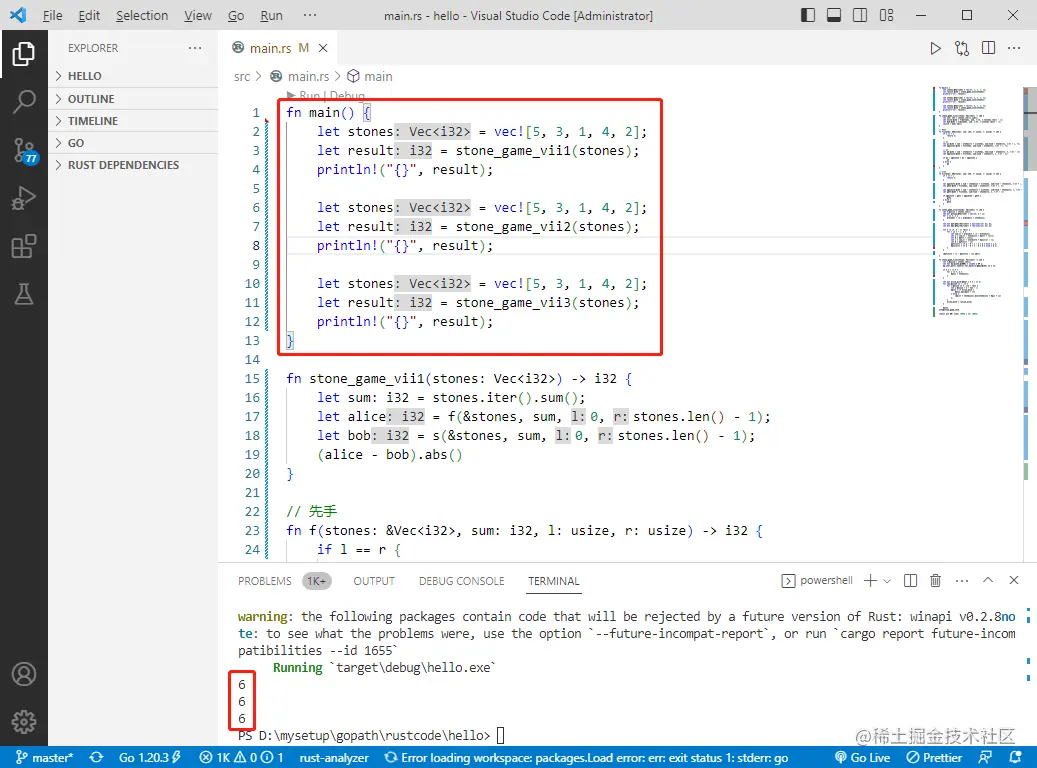
Task: Switch to the OUTPUT panel tab
Action: pos(374,581)
